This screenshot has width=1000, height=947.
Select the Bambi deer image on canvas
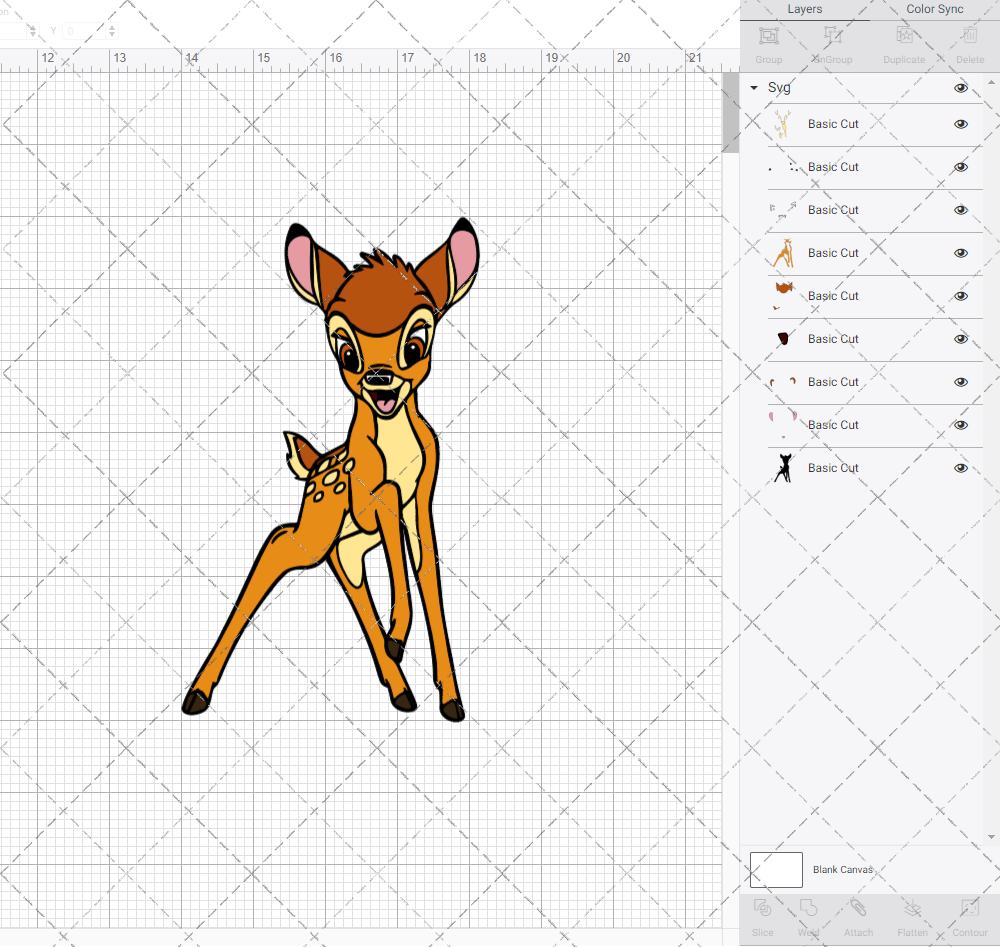click(330, 470)
